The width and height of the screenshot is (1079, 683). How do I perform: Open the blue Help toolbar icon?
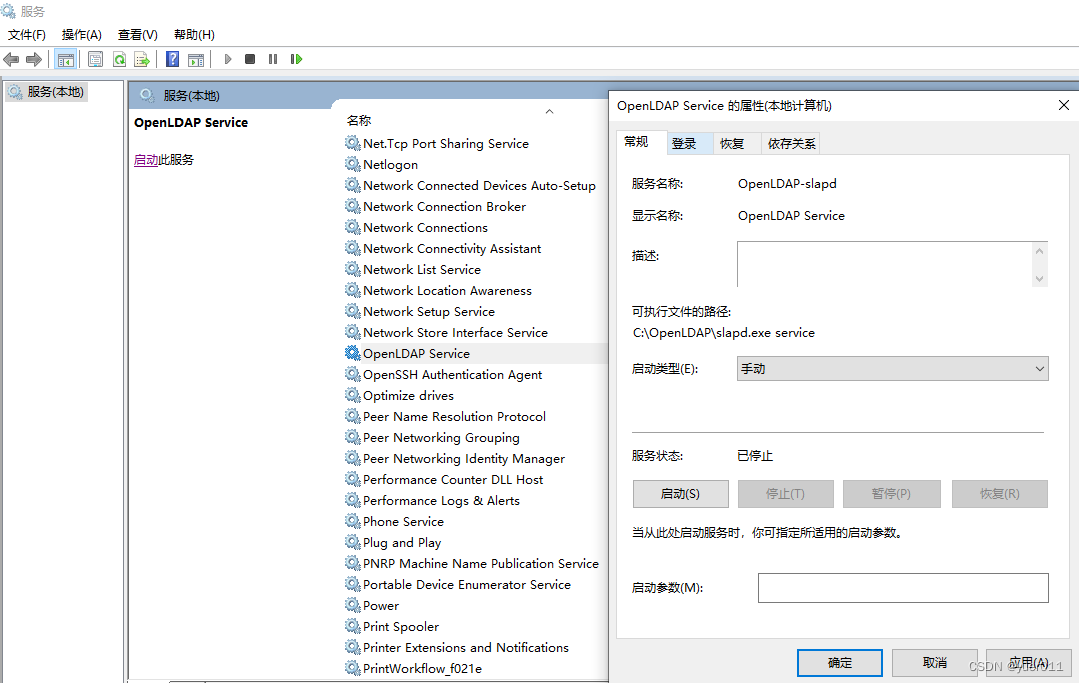click(x=173, y=59)
